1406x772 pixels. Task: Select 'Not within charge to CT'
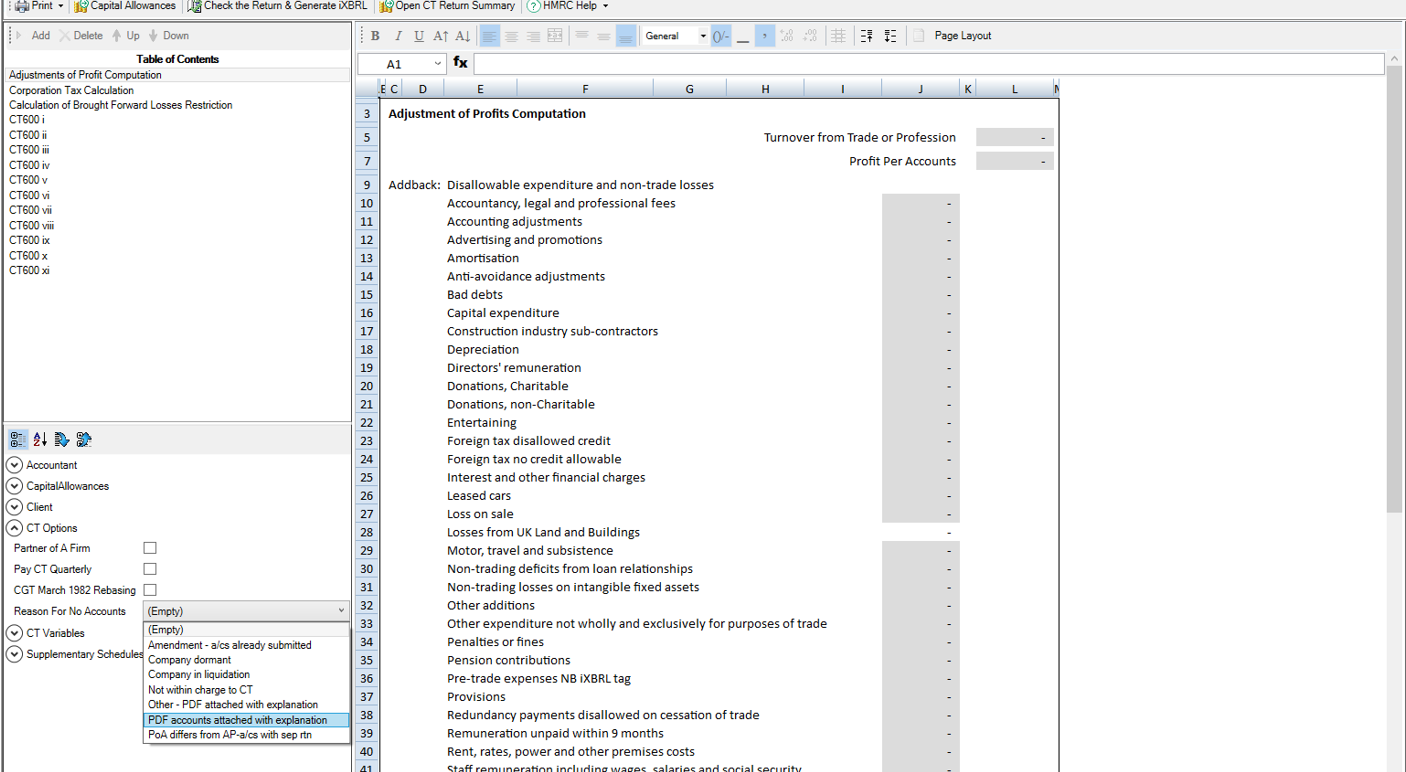[x=247, y=690]
